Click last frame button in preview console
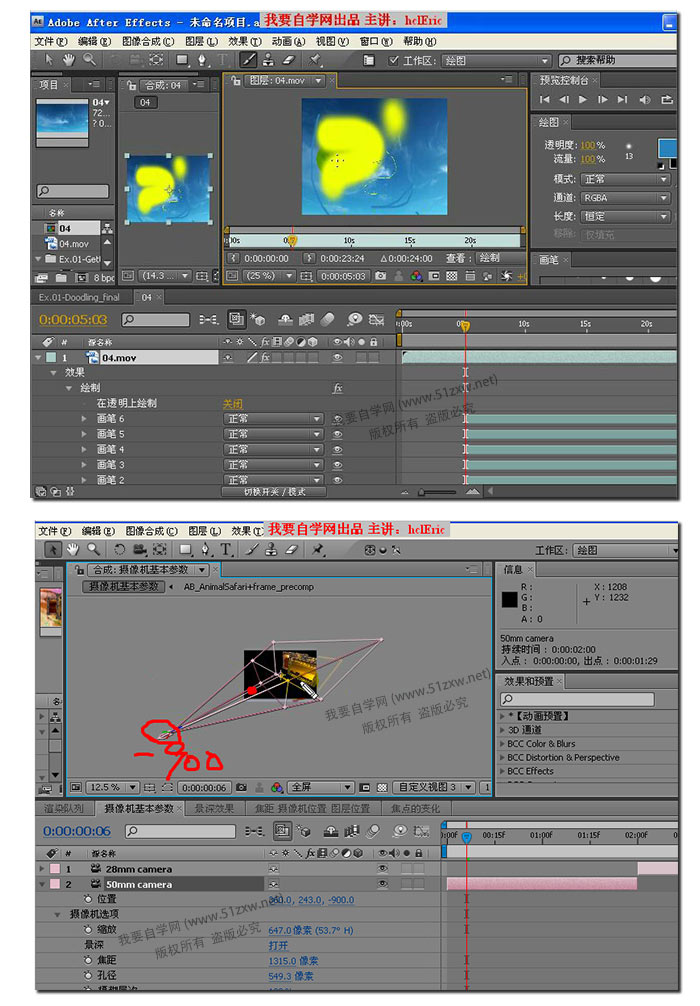The image size is (700, 1006). click(x=622, y=99)
